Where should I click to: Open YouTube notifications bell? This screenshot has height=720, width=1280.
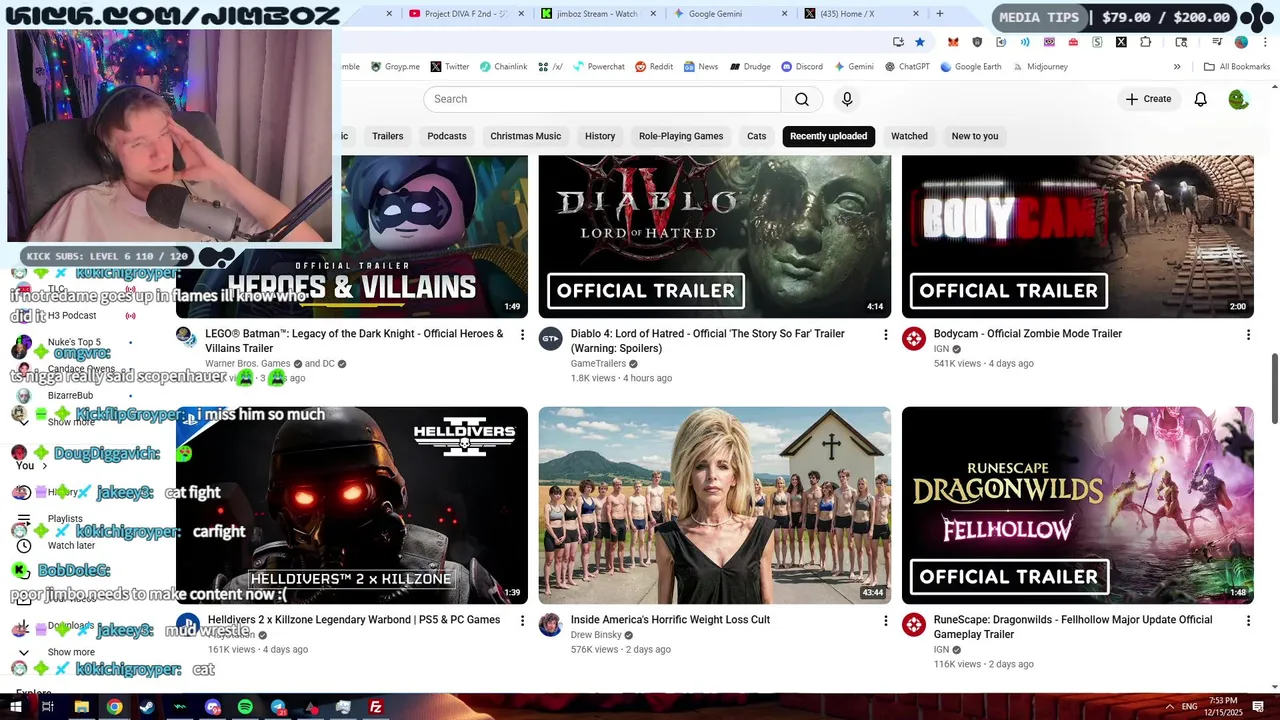pyautogui.click(x=1200, y=99)
